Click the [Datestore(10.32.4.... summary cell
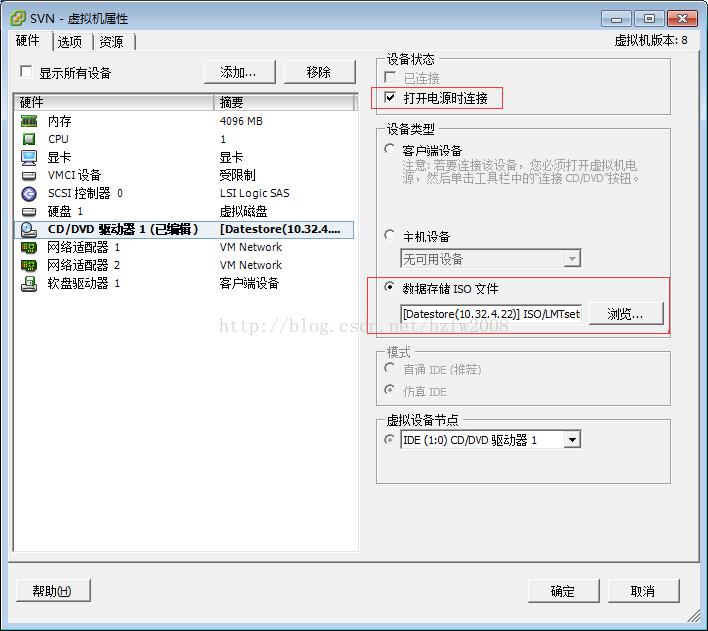Viewport: 708px width, 631px height. coord(280,229)
